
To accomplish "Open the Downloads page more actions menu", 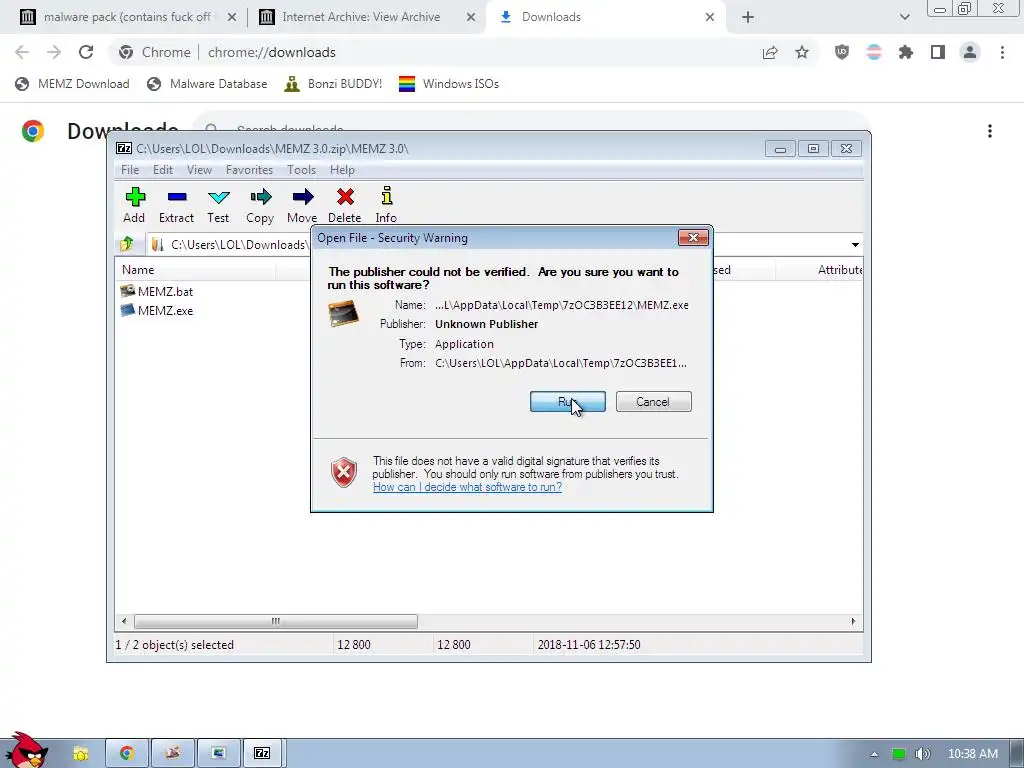I will (x=990, y=131).
